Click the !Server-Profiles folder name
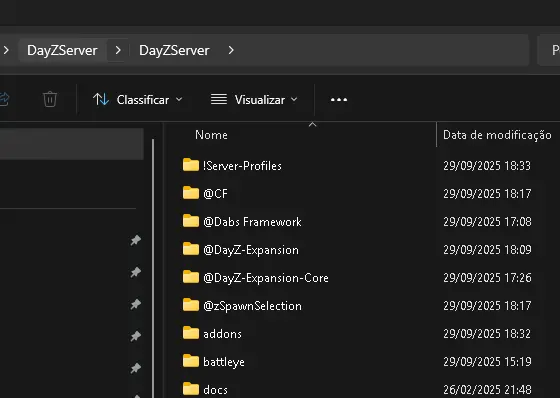560x398 pixels. [242, 166]
